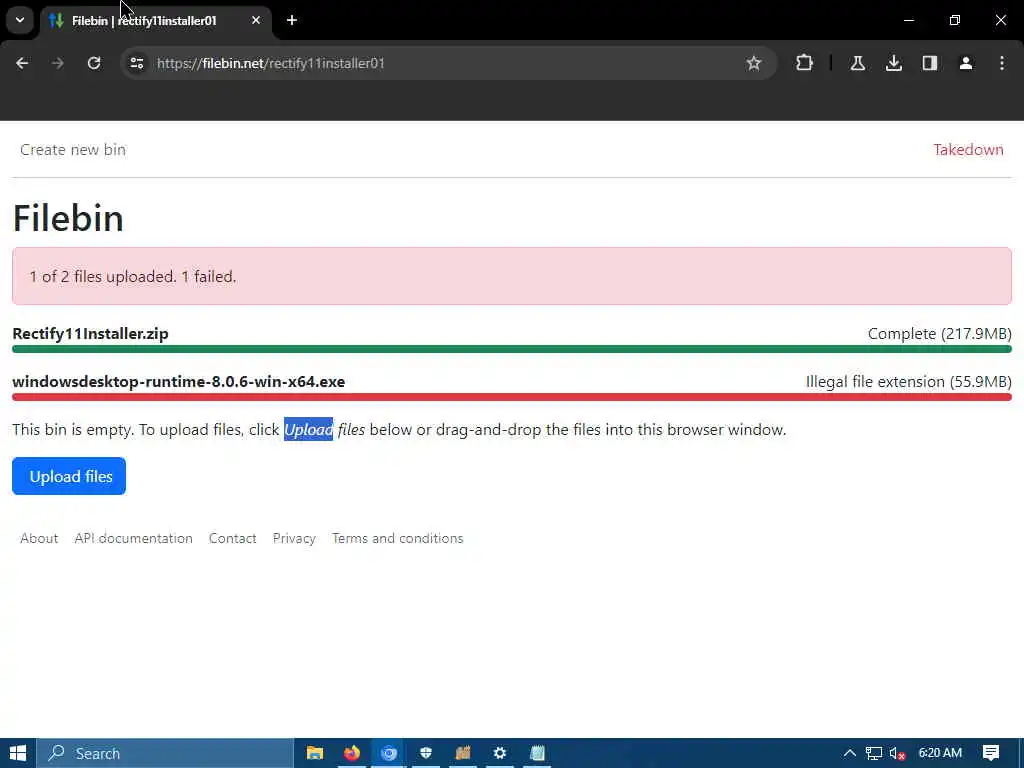Open the shield security taskbar app
The image size is (1024, 768).
tap(426, 753)
